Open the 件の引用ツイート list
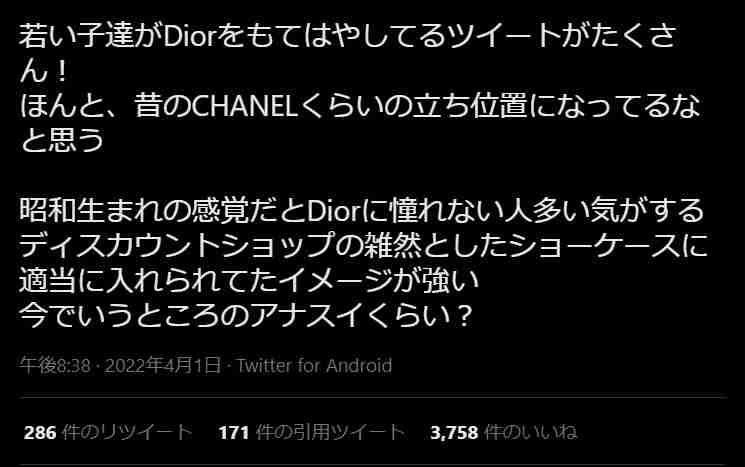The height and width of the screenshot is (467, 745). pyautogui.click(x=330, y=432)
